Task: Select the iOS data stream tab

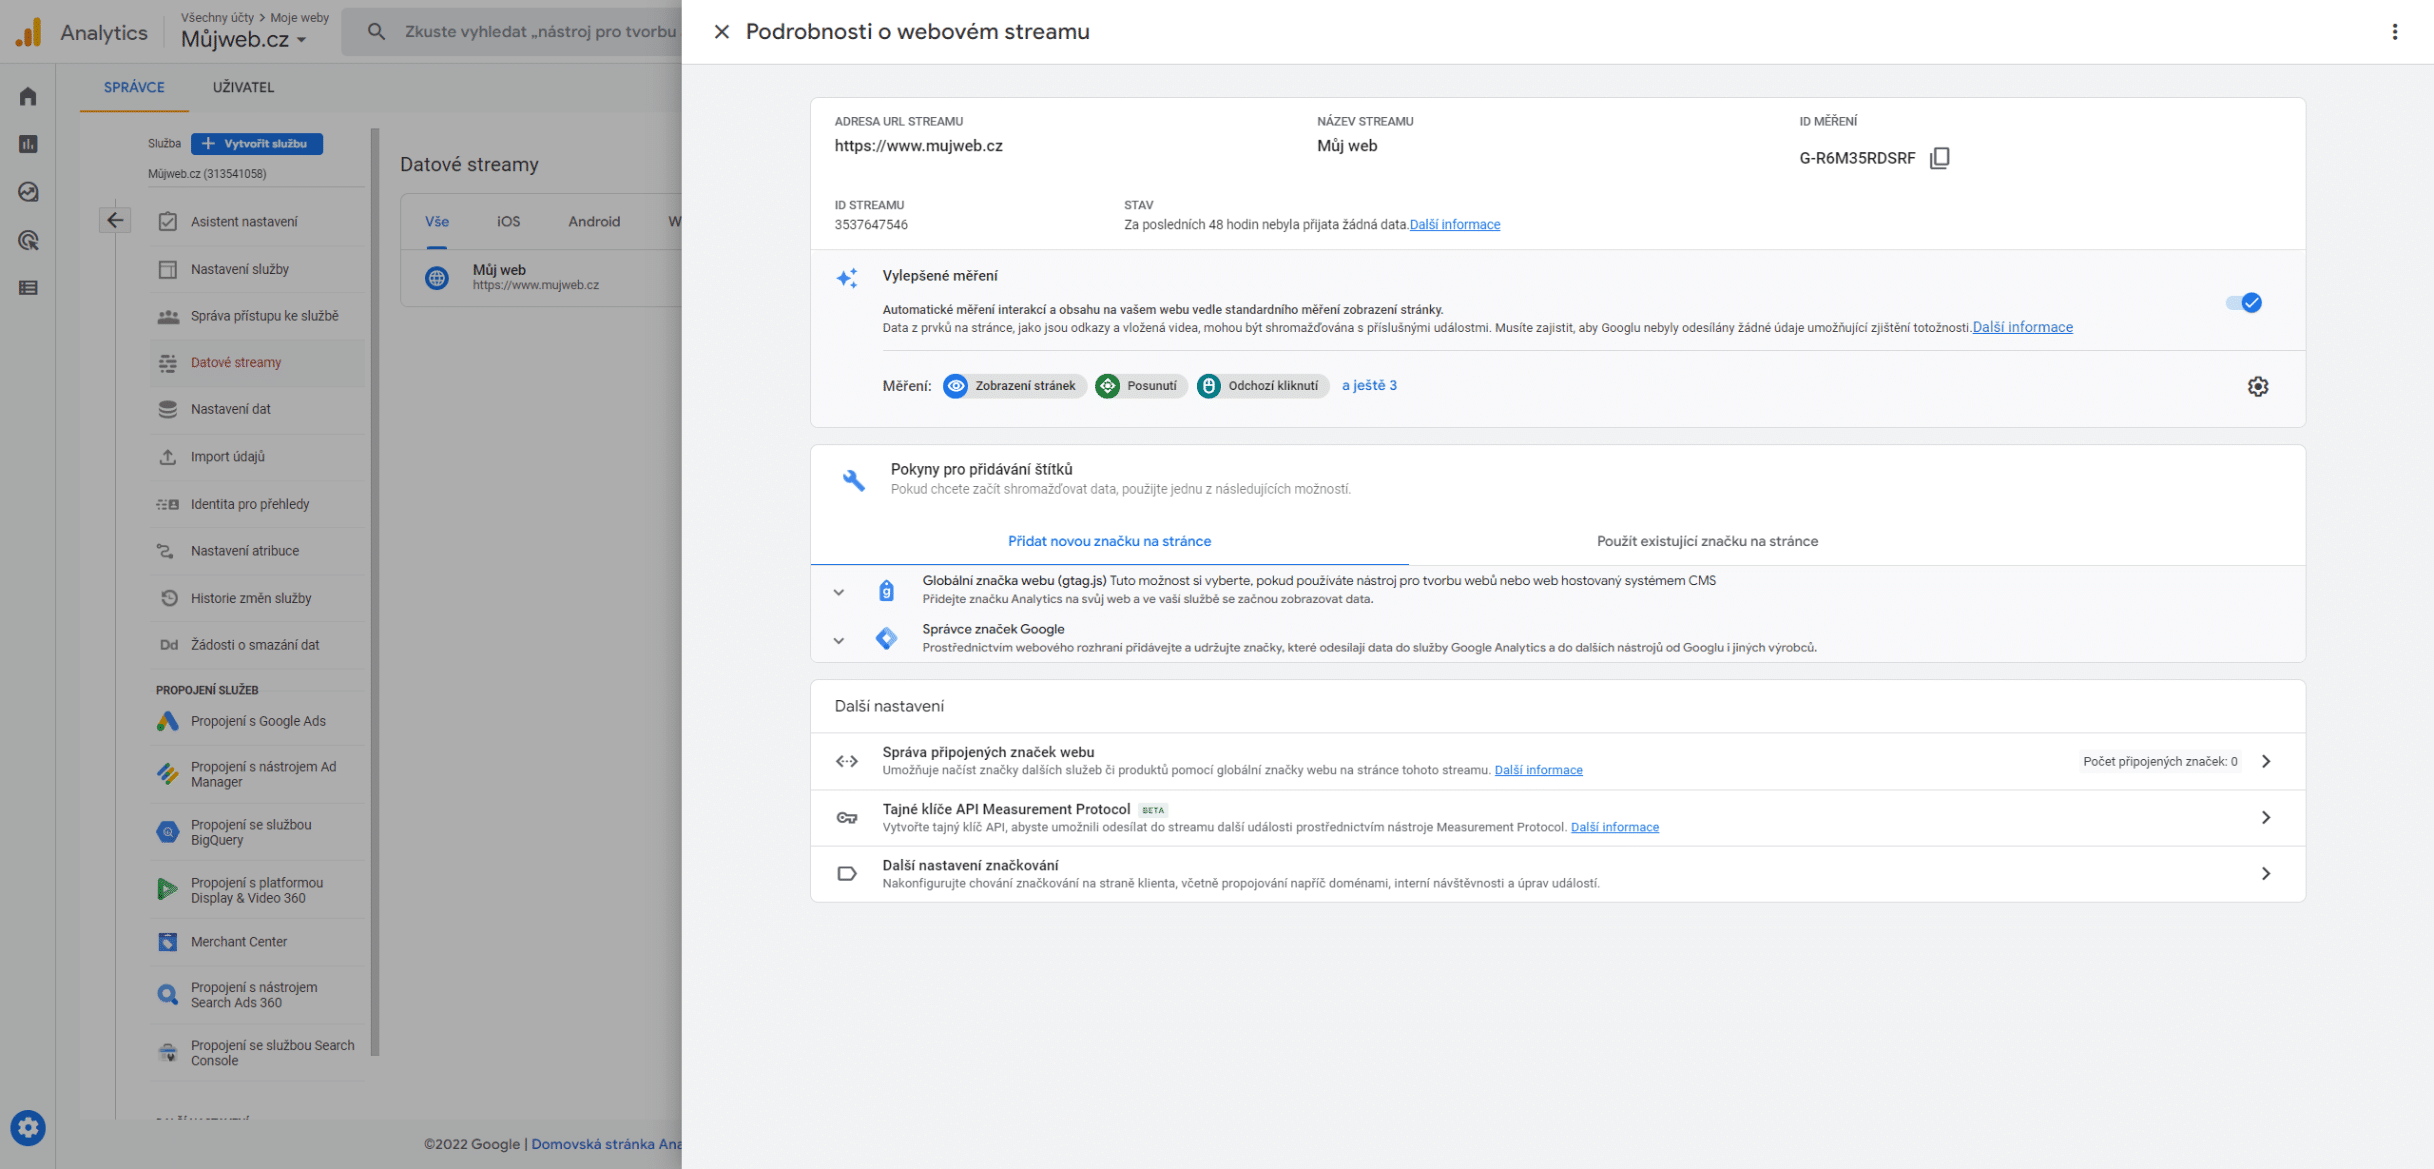Action: tap(508, 221)
